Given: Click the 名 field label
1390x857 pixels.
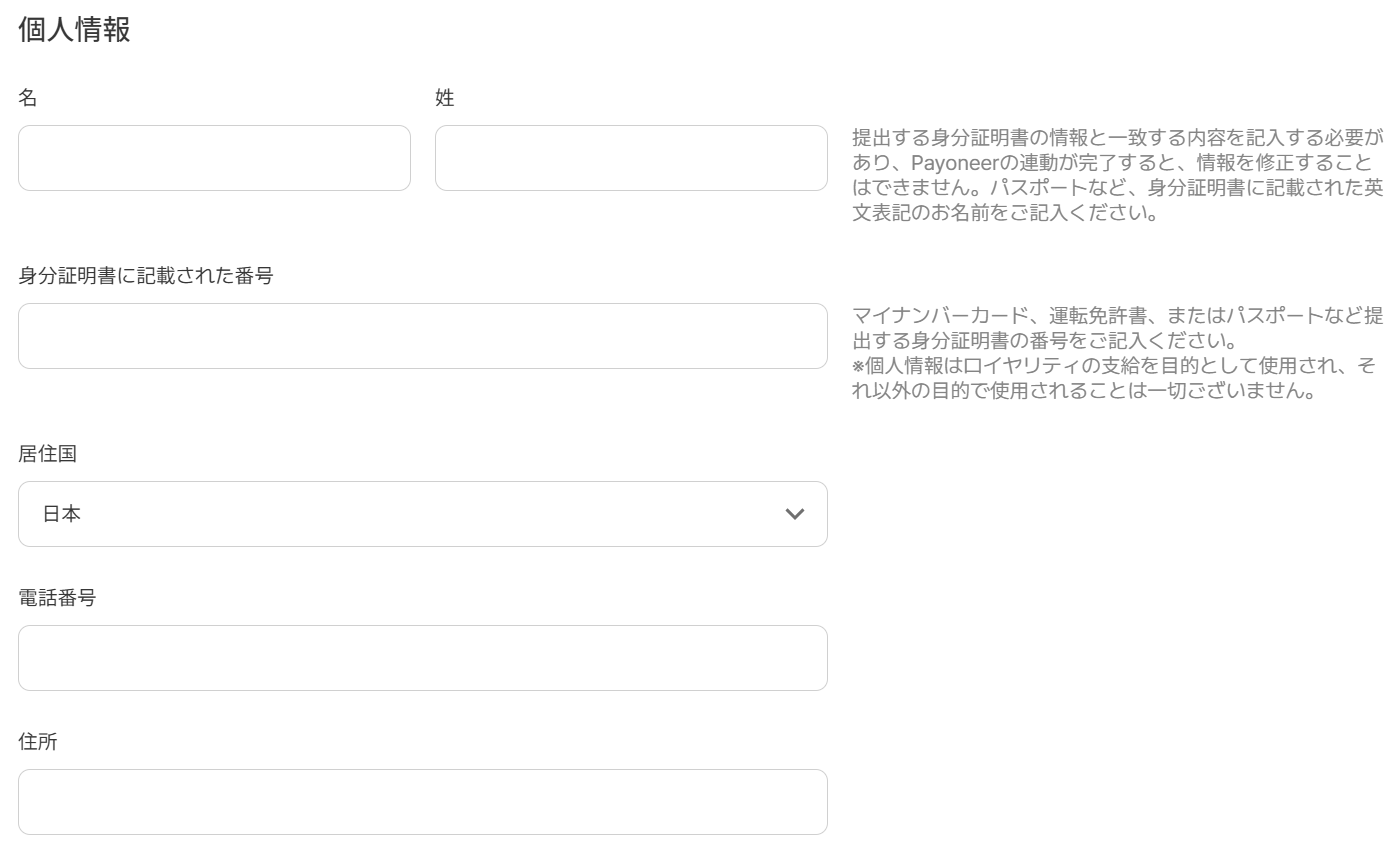Looking at the screenshot, I should click(x=28, y=98).
